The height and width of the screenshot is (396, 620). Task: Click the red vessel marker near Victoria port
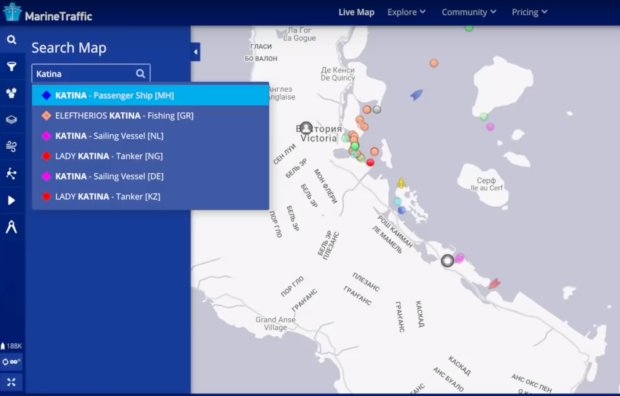(x=370, y=162)
